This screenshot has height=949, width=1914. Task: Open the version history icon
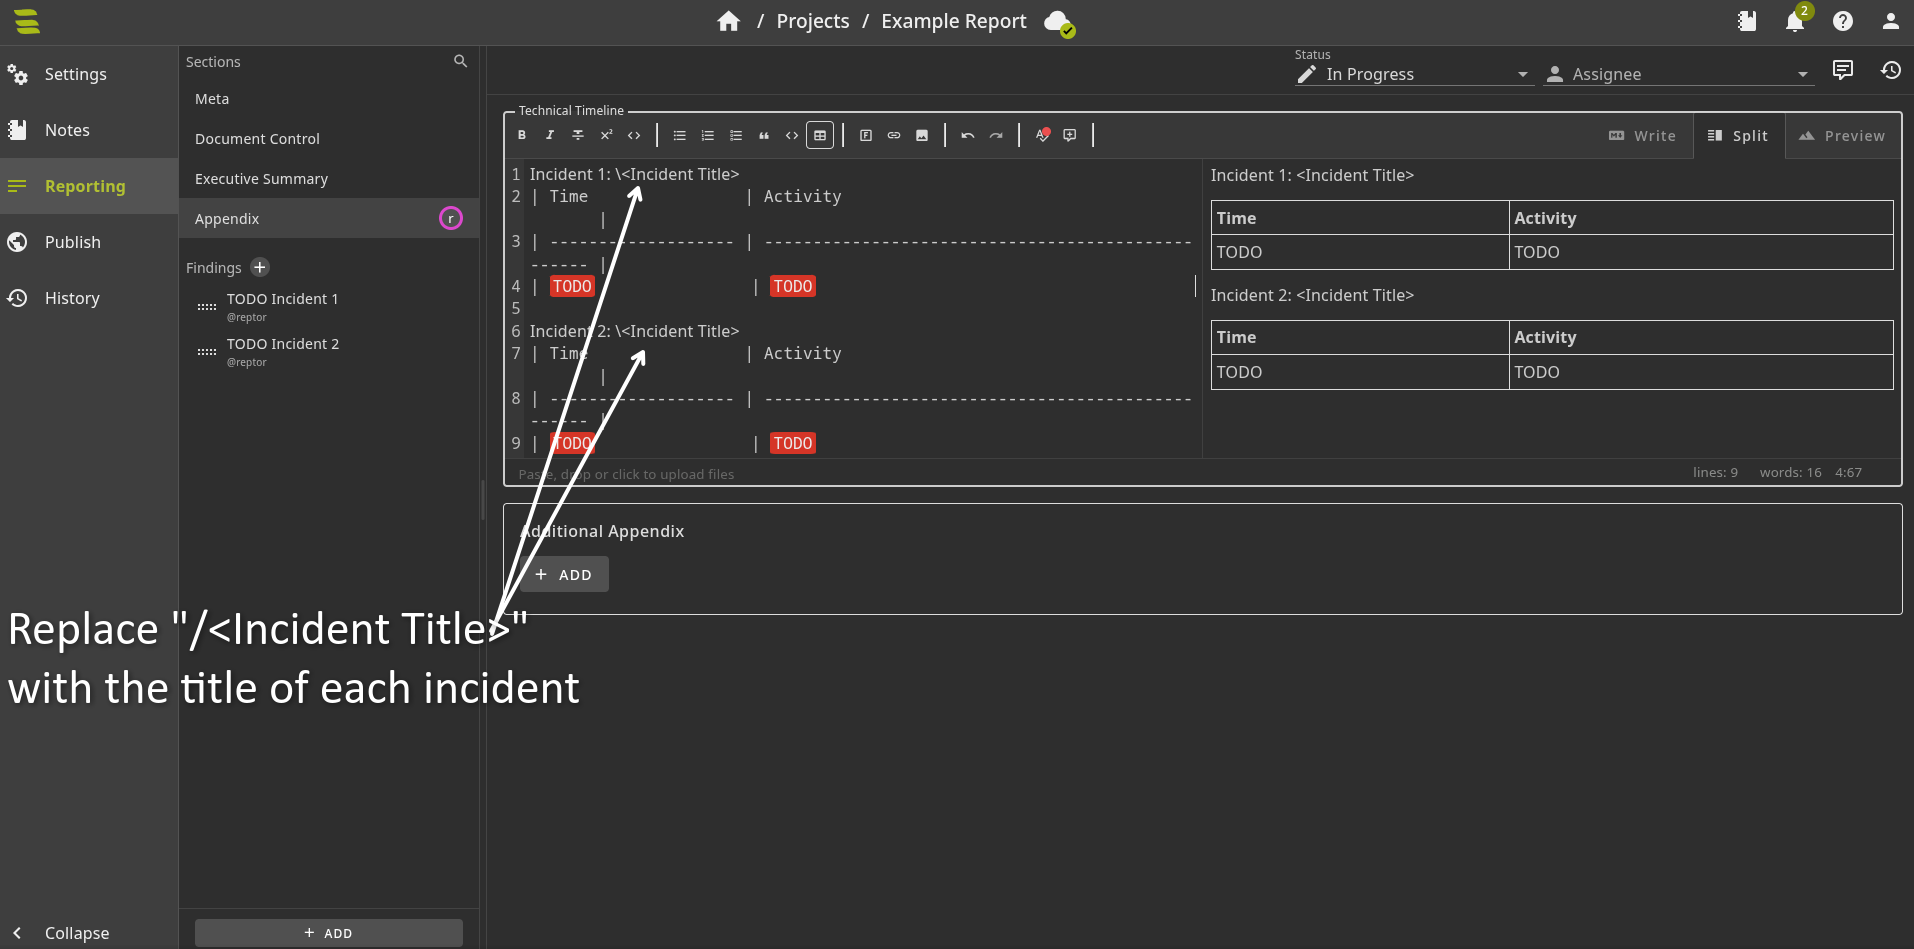click(1890, 70)
